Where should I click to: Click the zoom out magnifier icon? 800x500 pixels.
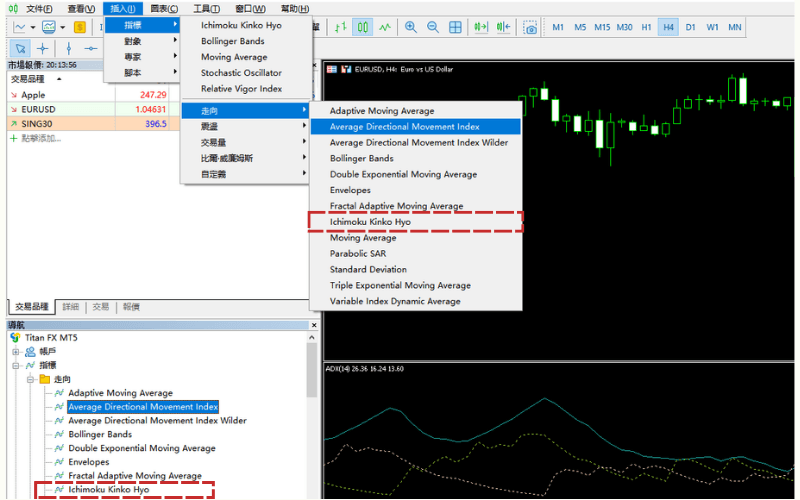click(433, 27)
